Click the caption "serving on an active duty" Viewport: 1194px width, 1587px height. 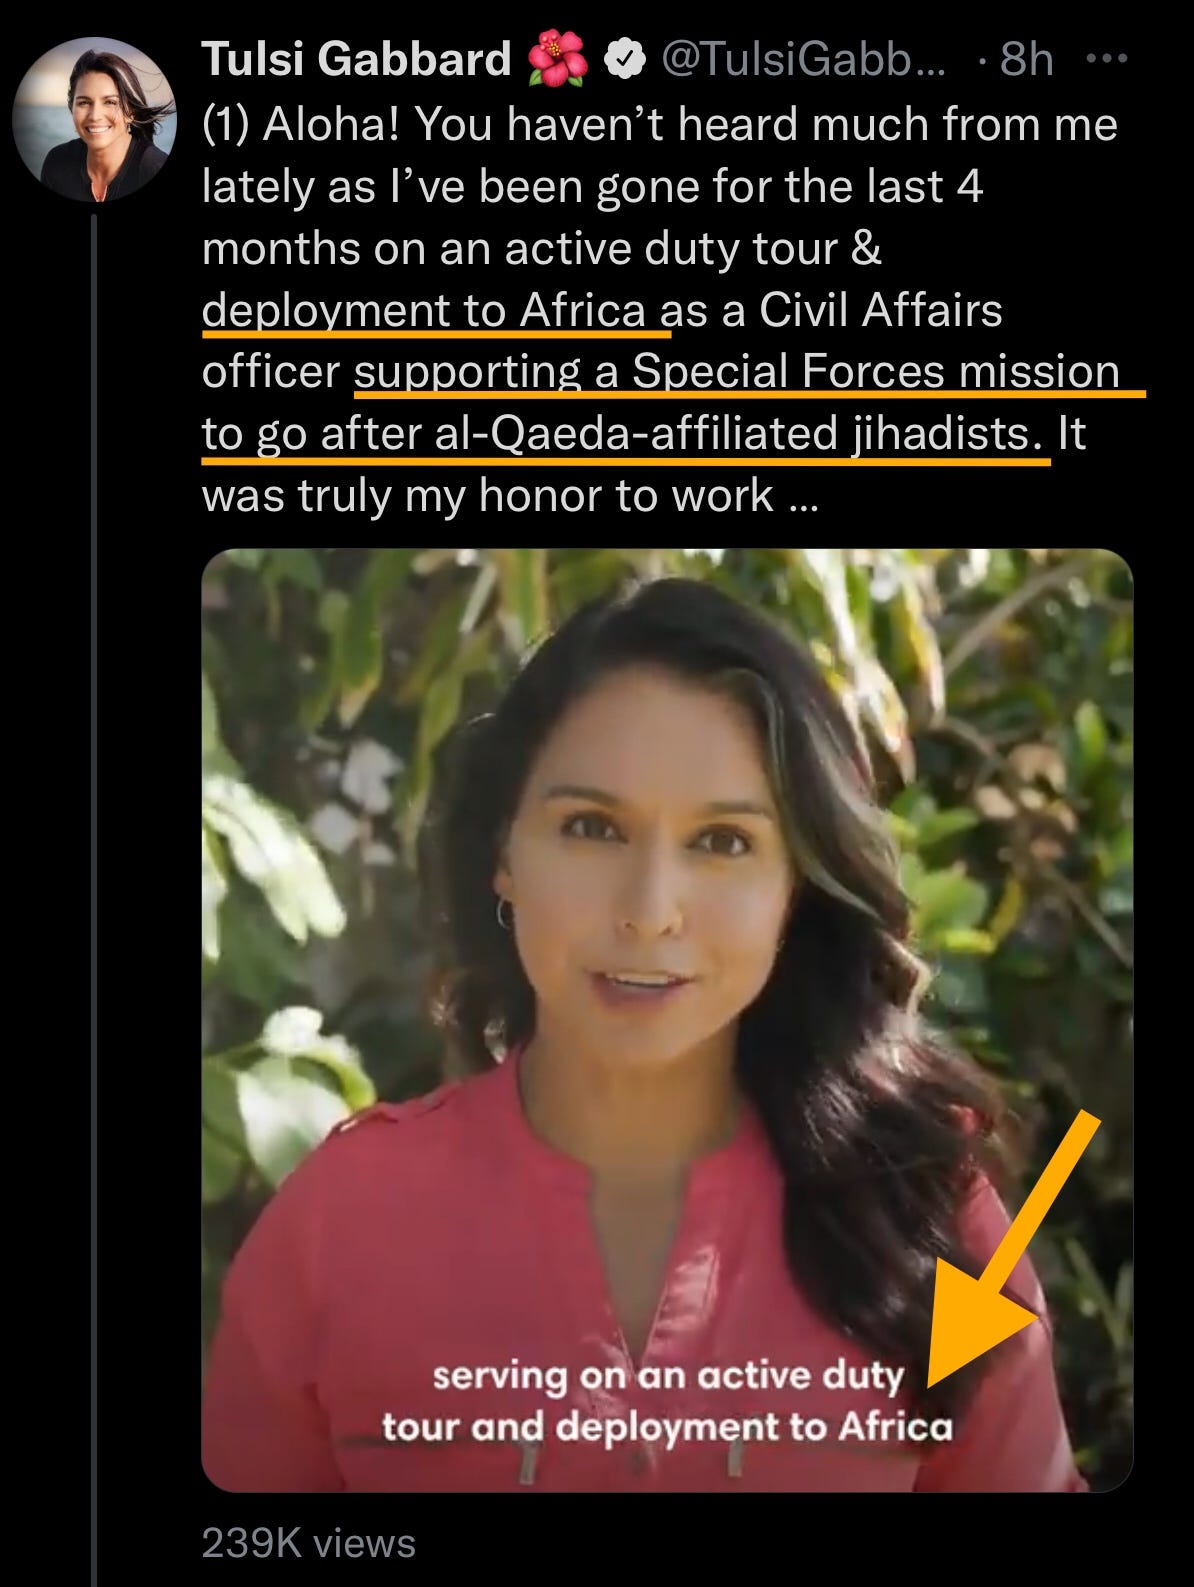[668, 1376]
